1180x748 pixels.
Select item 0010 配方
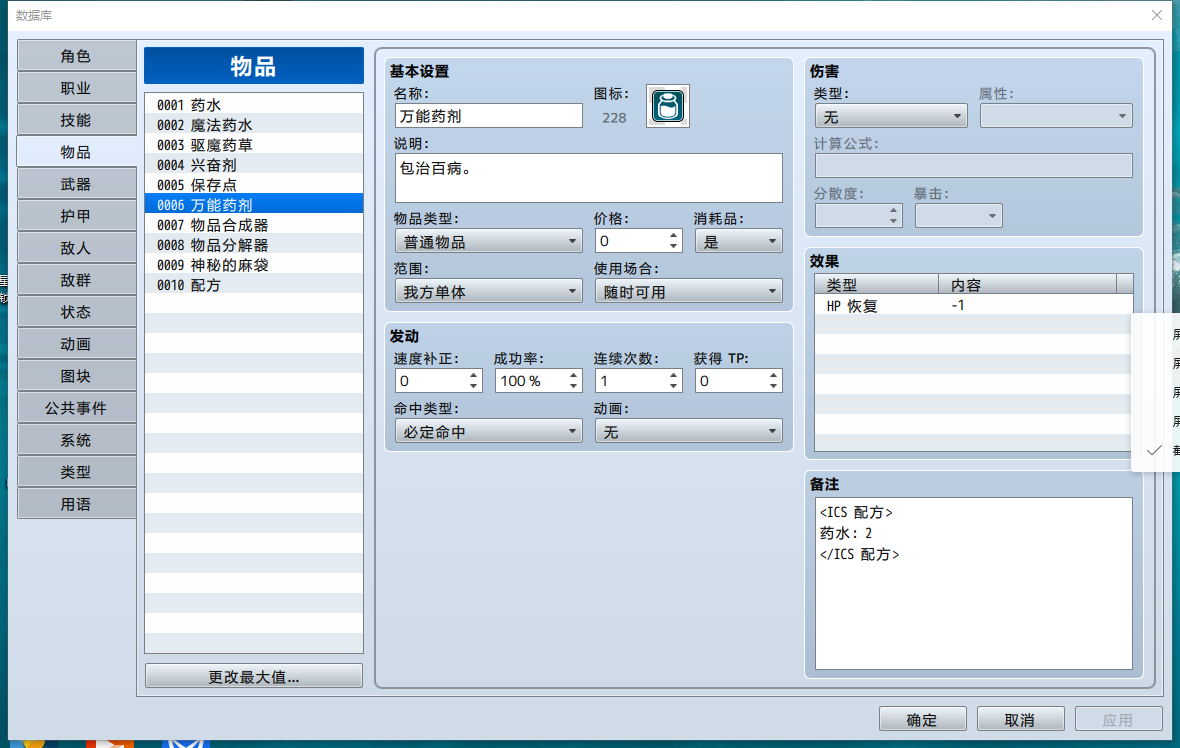[x=254, y=285]
